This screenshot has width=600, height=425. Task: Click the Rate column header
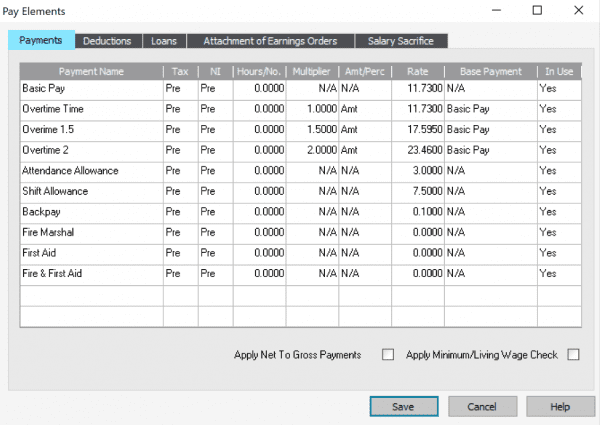pyautogui.click(x=418, y=72)
